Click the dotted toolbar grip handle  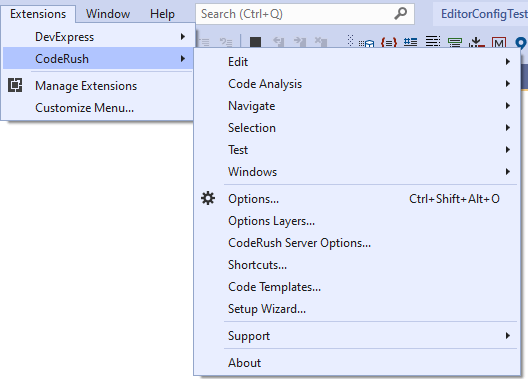[350, 41]
